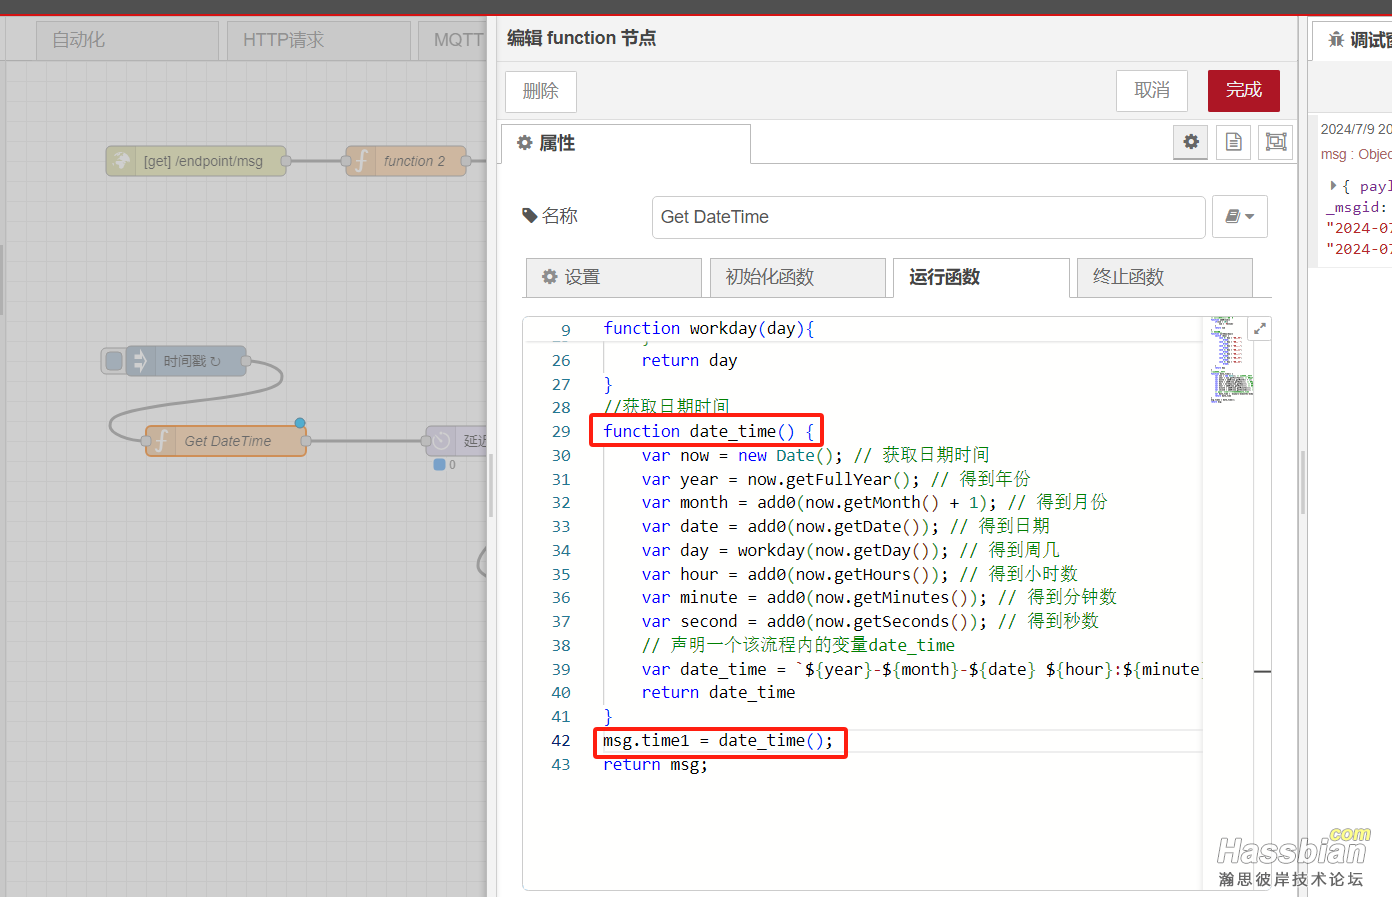
Task: Click the code minimap on the editor
Action: coord(1231,360)
